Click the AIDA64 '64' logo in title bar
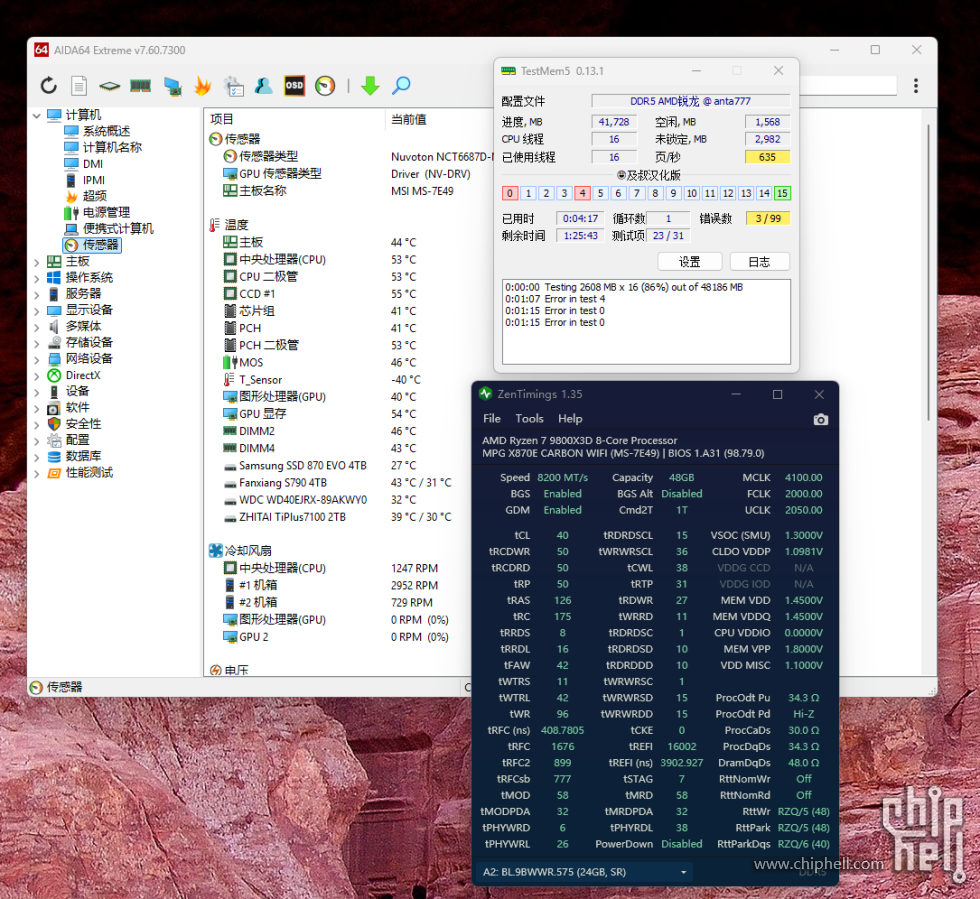 (x=41, y=50)
